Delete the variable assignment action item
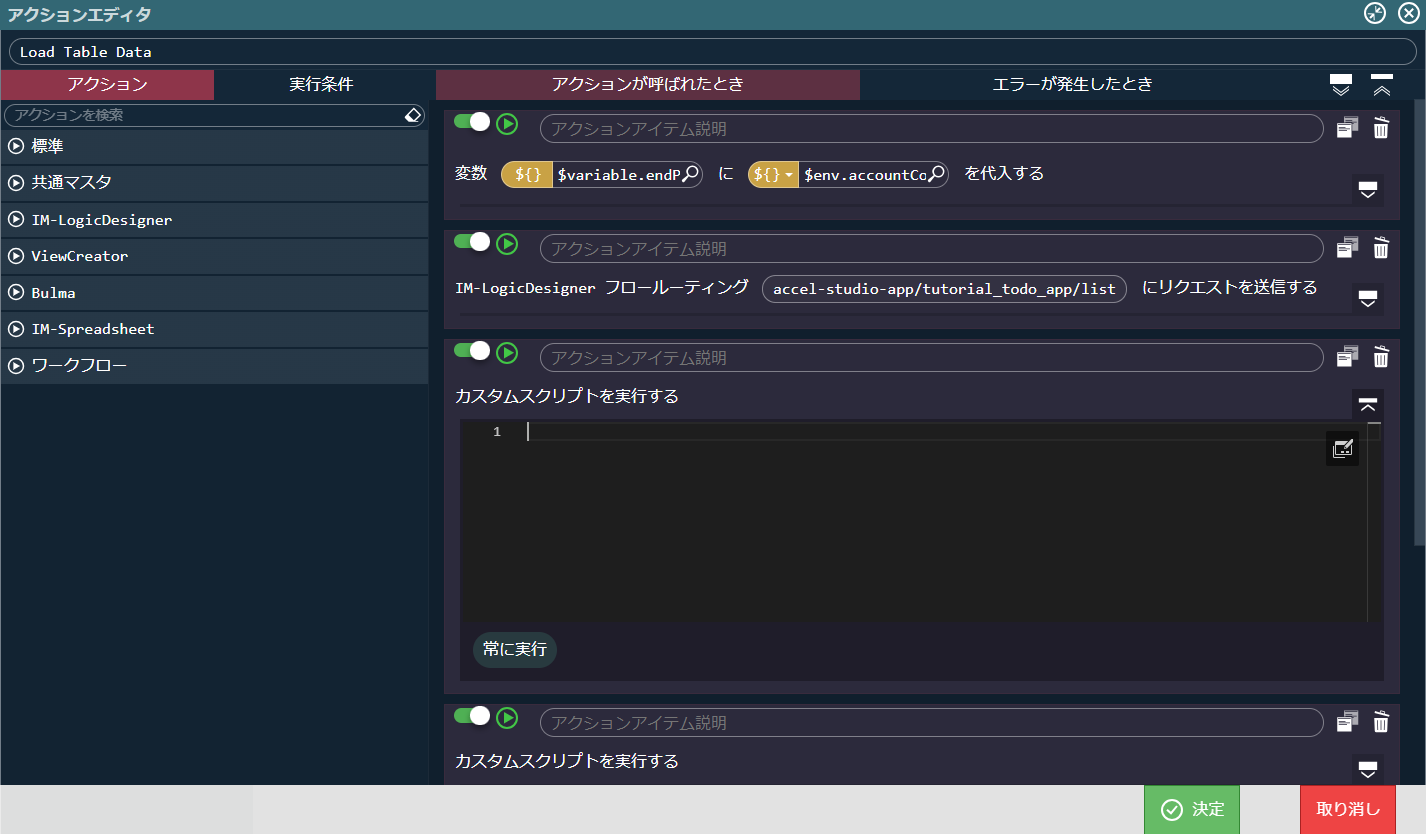 pos(1381,128)
